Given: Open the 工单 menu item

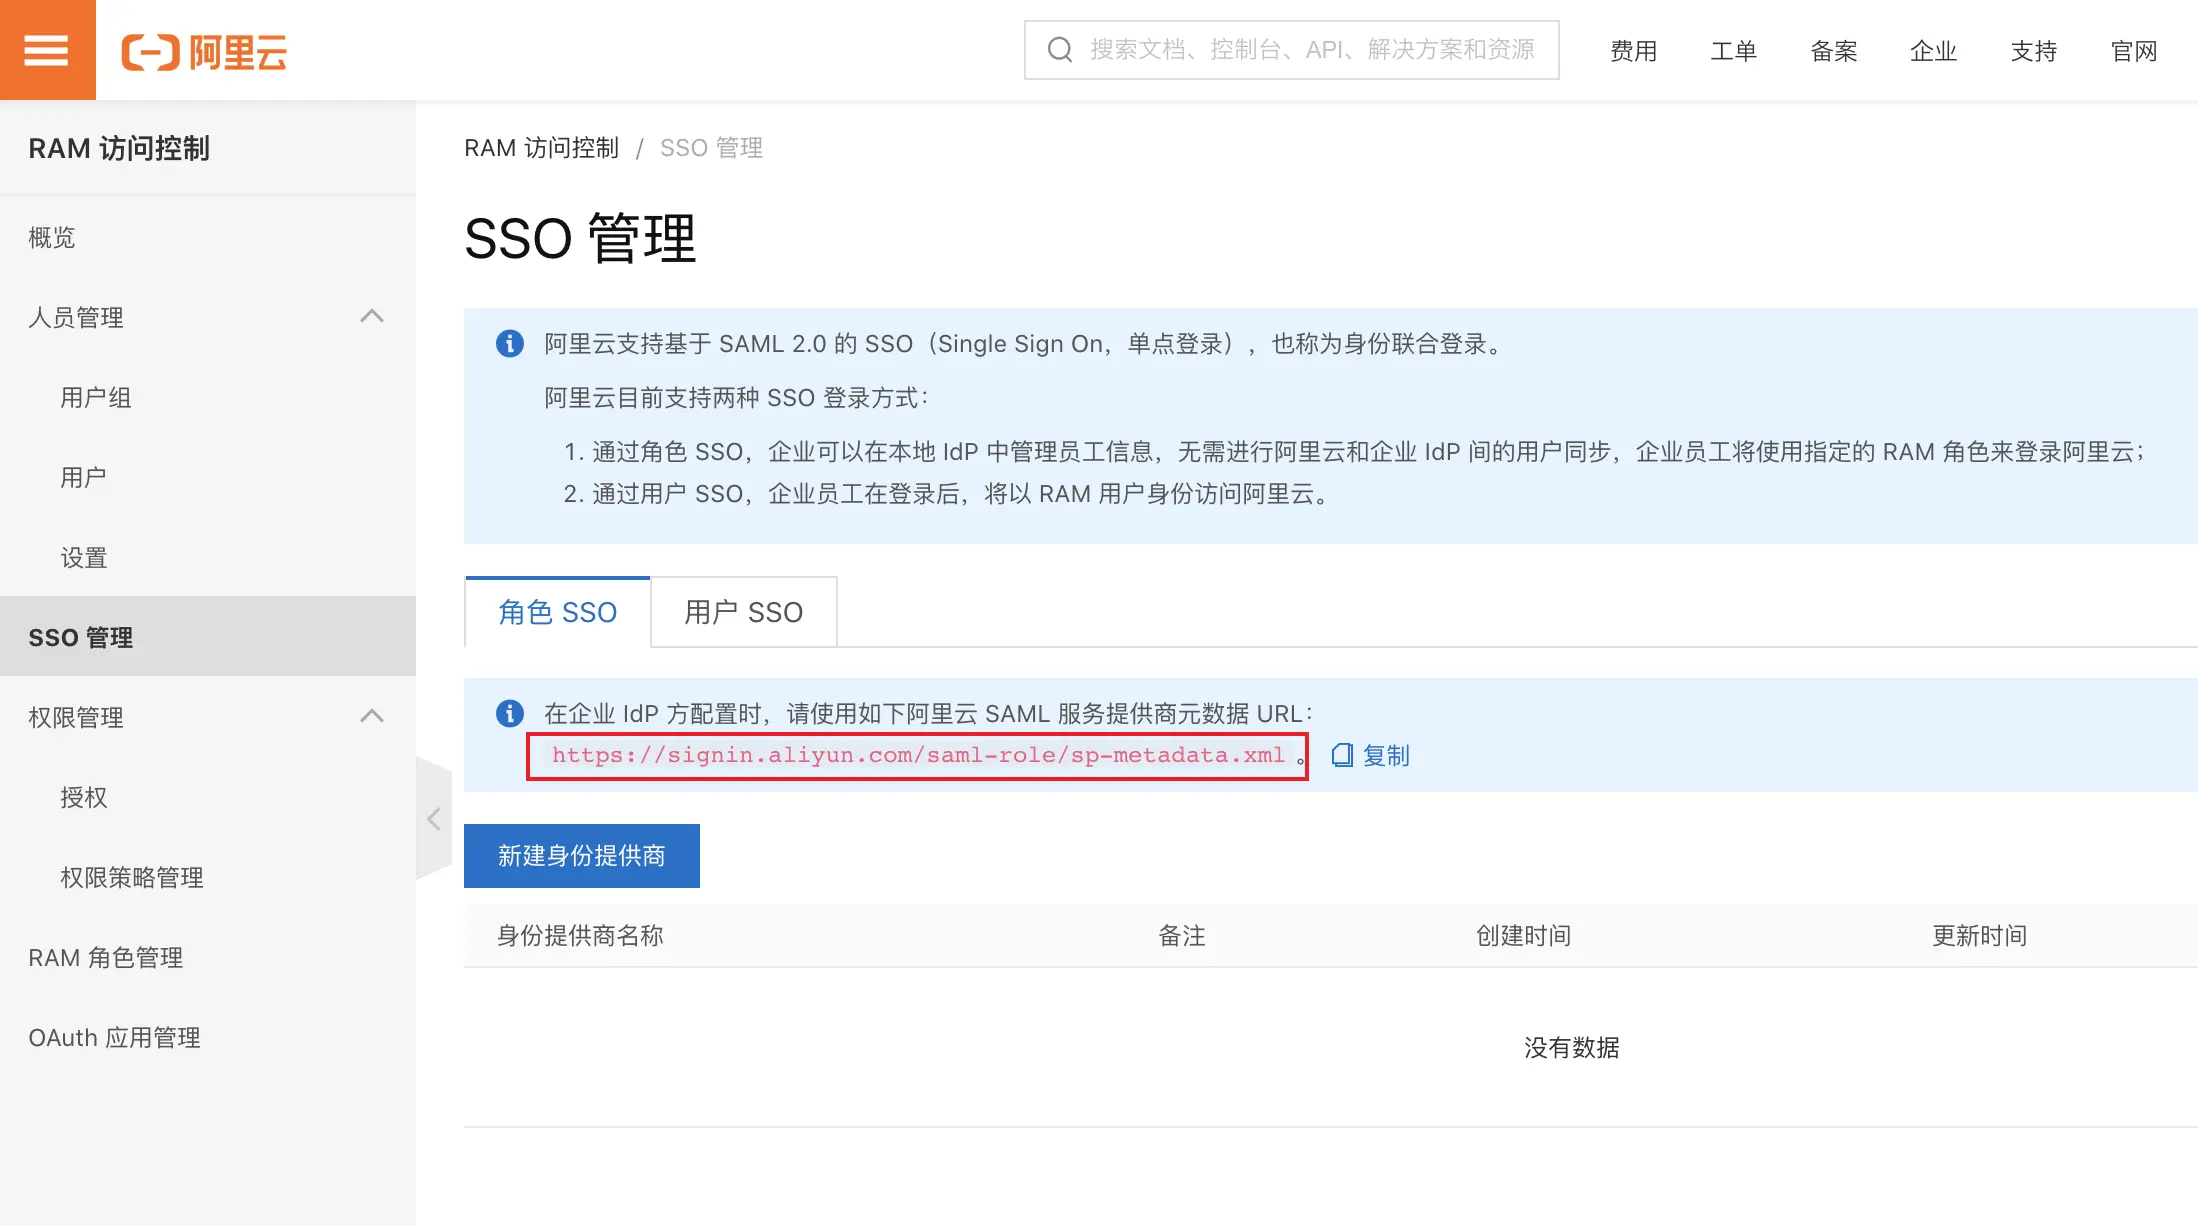Looking at the screenshot, I should [1733, 51].
